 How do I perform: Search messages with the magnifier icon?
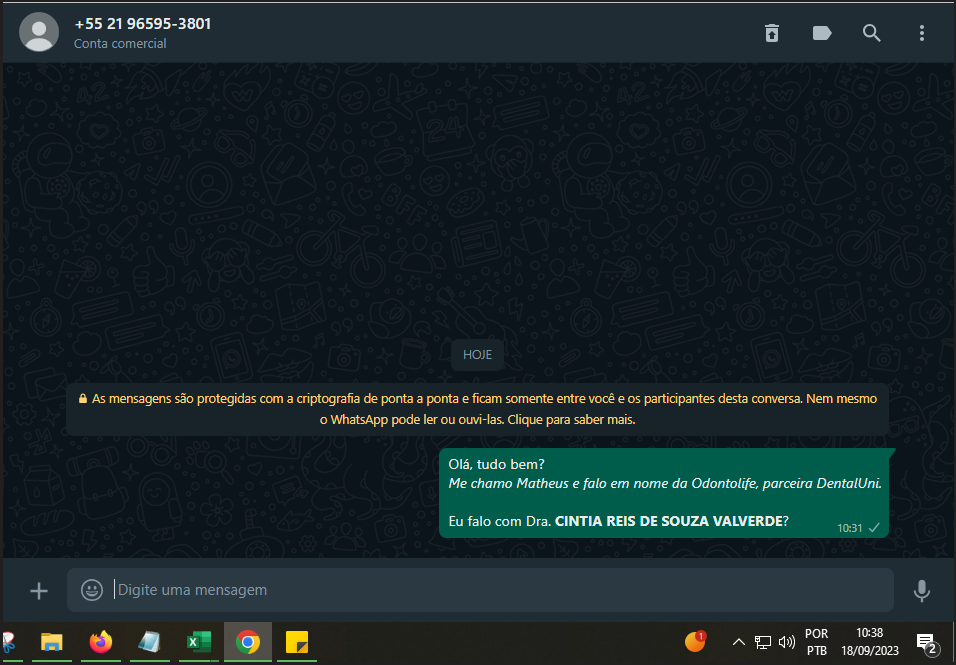(x=871, y=33)
